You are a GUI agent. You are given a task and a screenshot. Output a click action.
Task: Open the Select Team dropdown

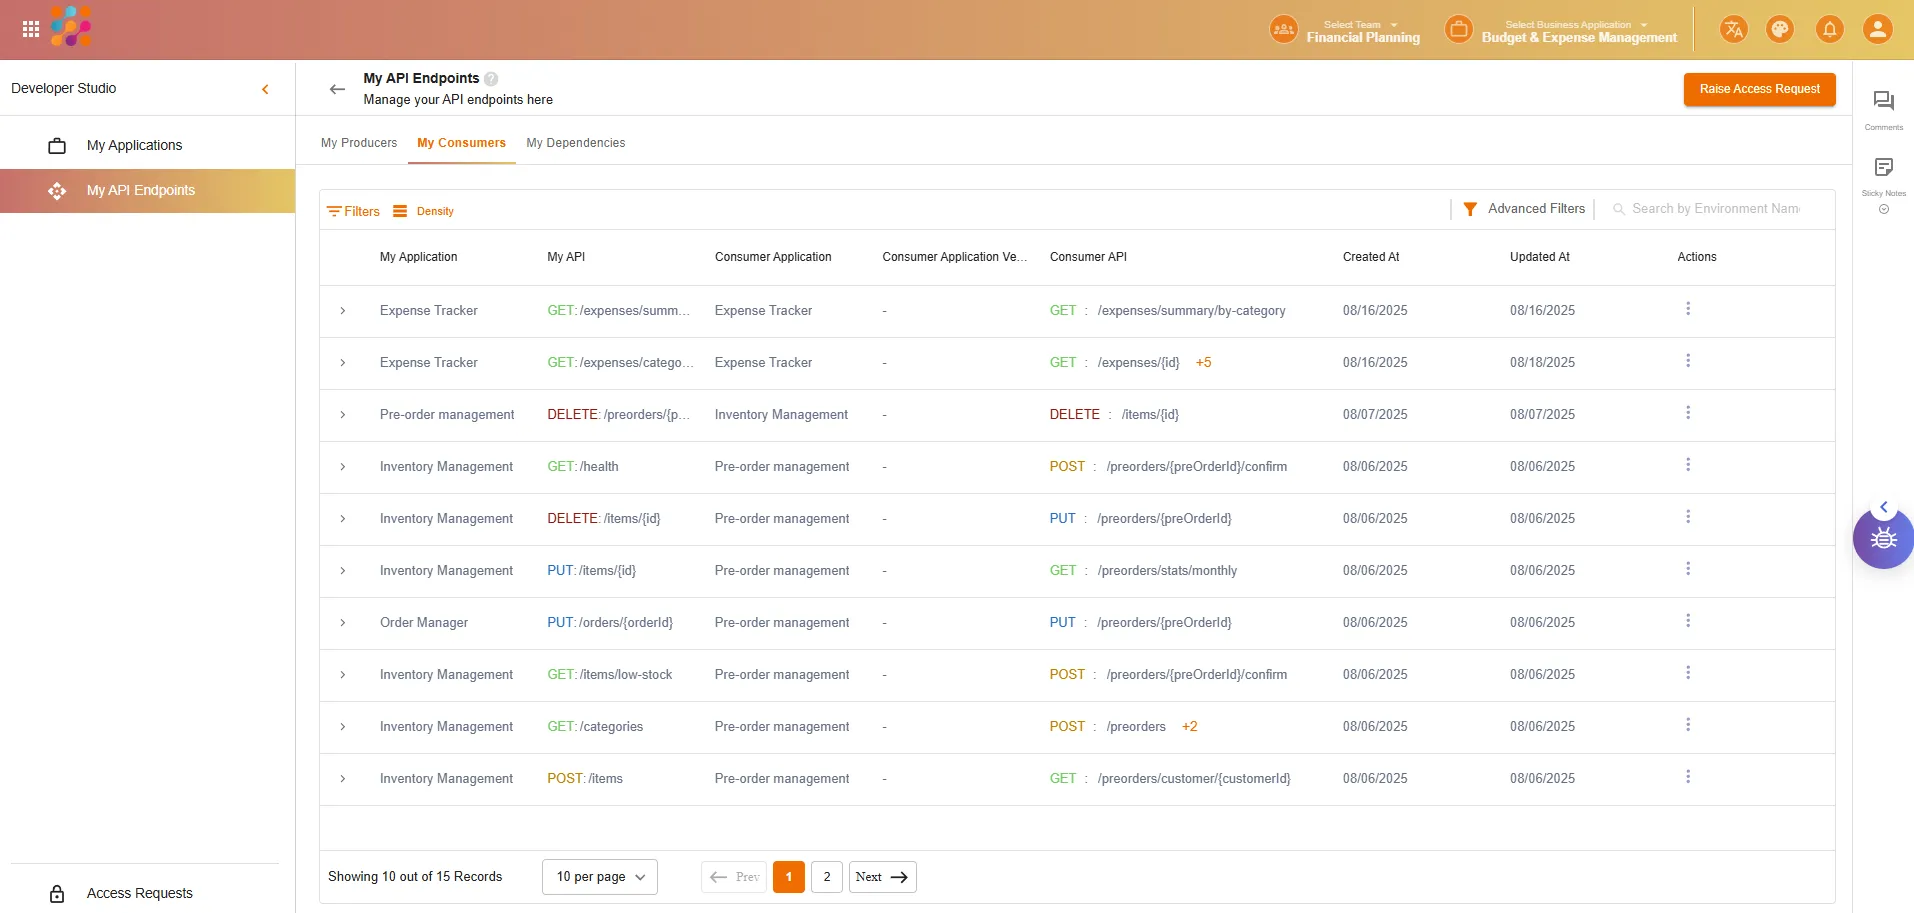(x=1361, y=30)
